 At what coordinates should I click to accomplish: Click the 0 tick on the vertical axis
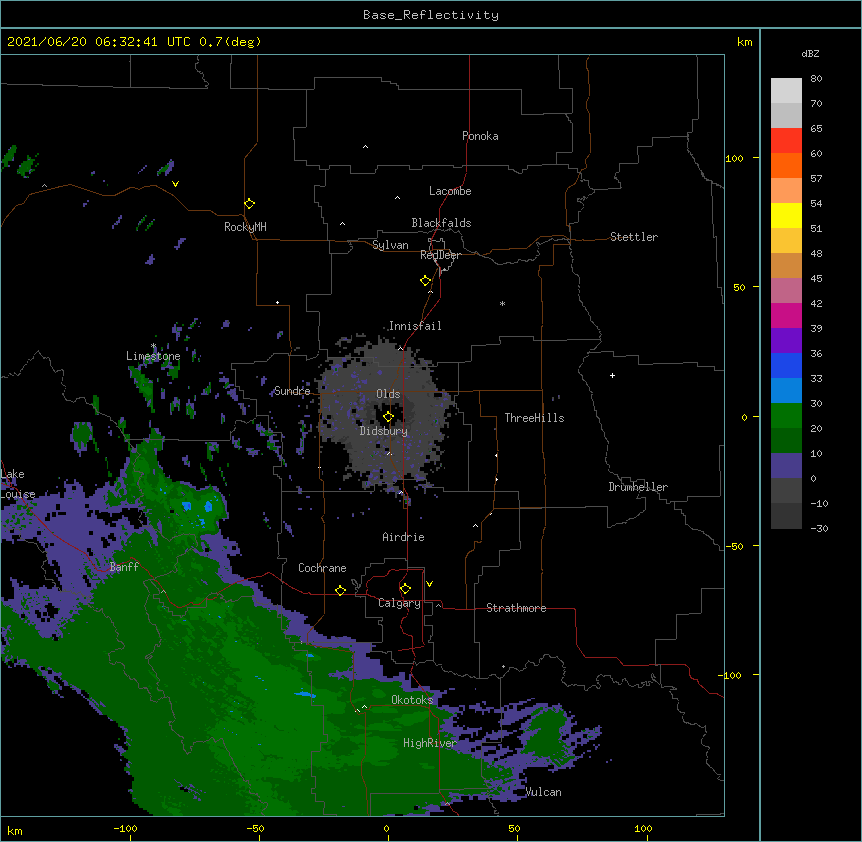(744, 417)
